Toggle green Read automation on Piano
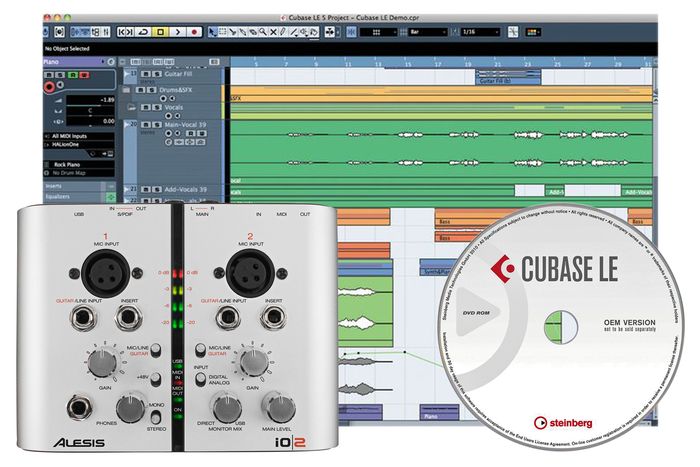700x467 pixels. 73,75
